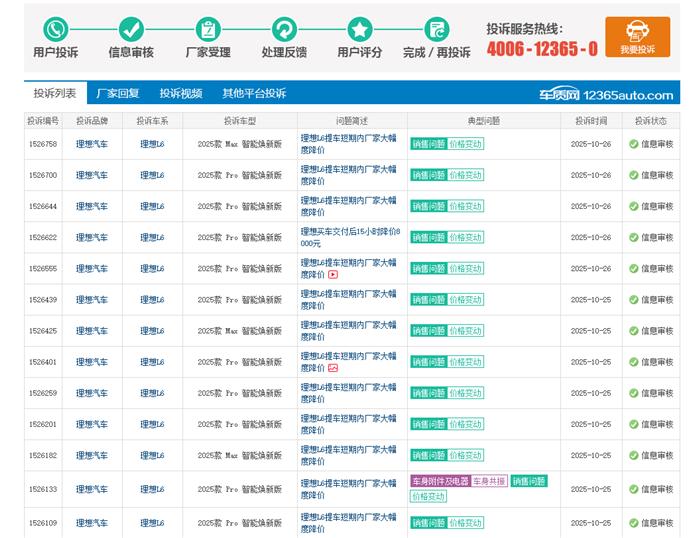Click the 厂家受理 clipboard icon
The image size is (700, 538).
[208, 29]
